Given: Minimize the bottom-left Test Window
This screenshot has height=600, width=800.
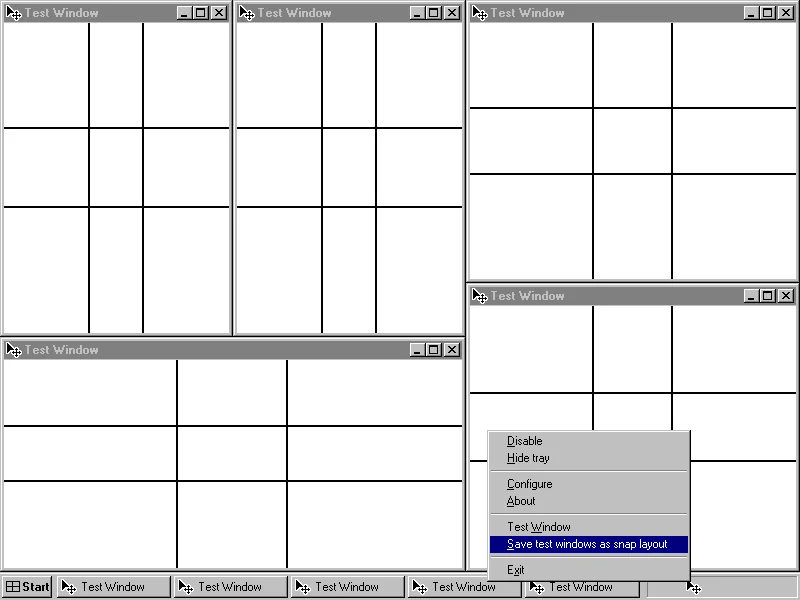Looking at the screenshot, I should click(417, 349).
